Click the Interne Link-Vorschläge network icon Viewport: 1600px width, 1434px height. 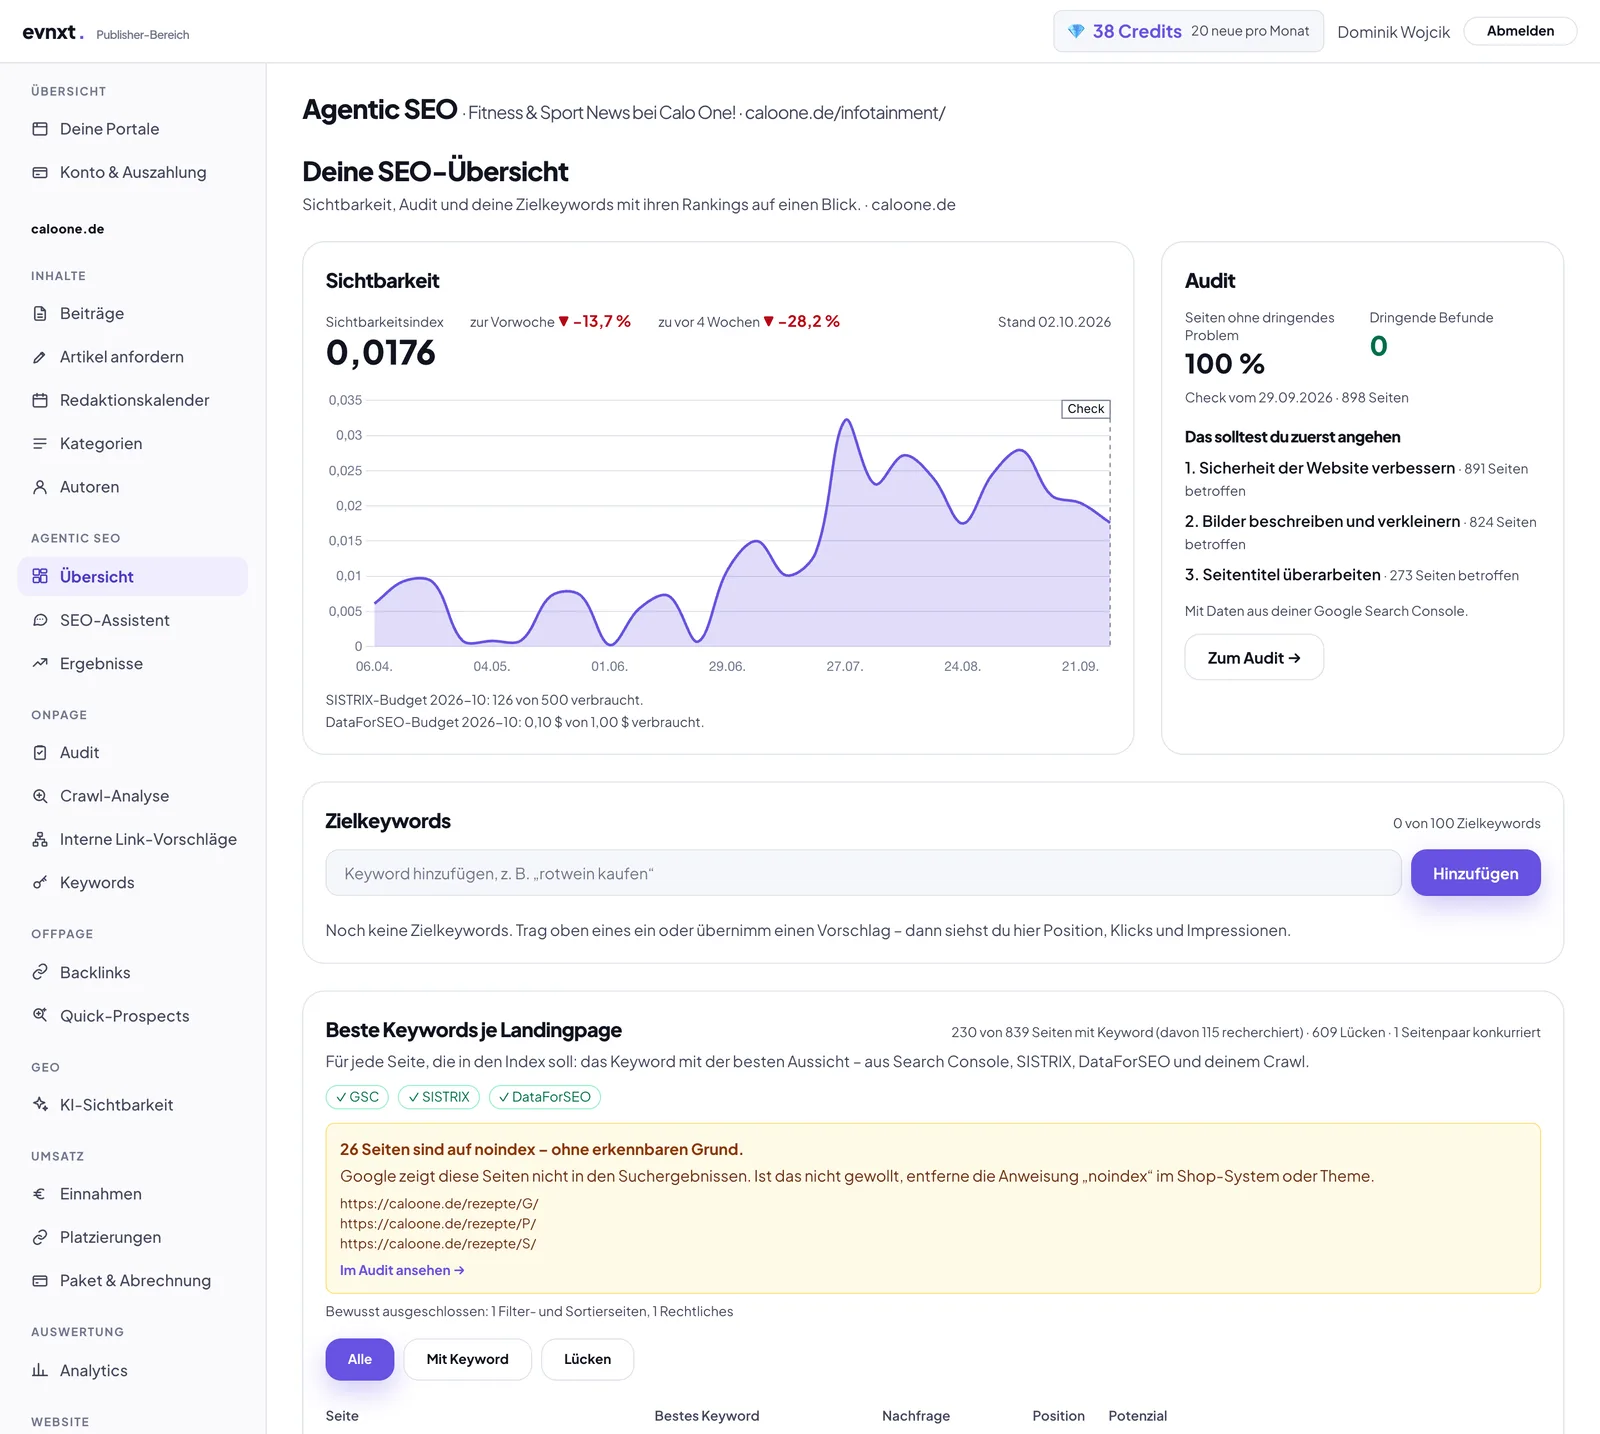coord(40,839)
